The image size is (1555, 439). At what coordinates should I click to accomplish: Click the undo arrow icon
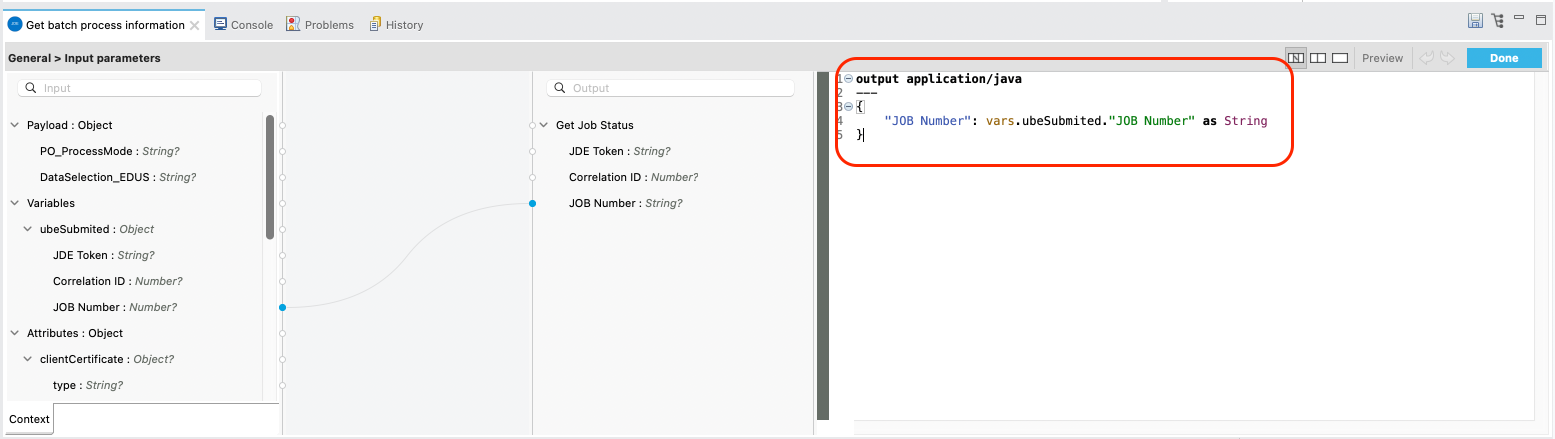(x=1426, y=58)
